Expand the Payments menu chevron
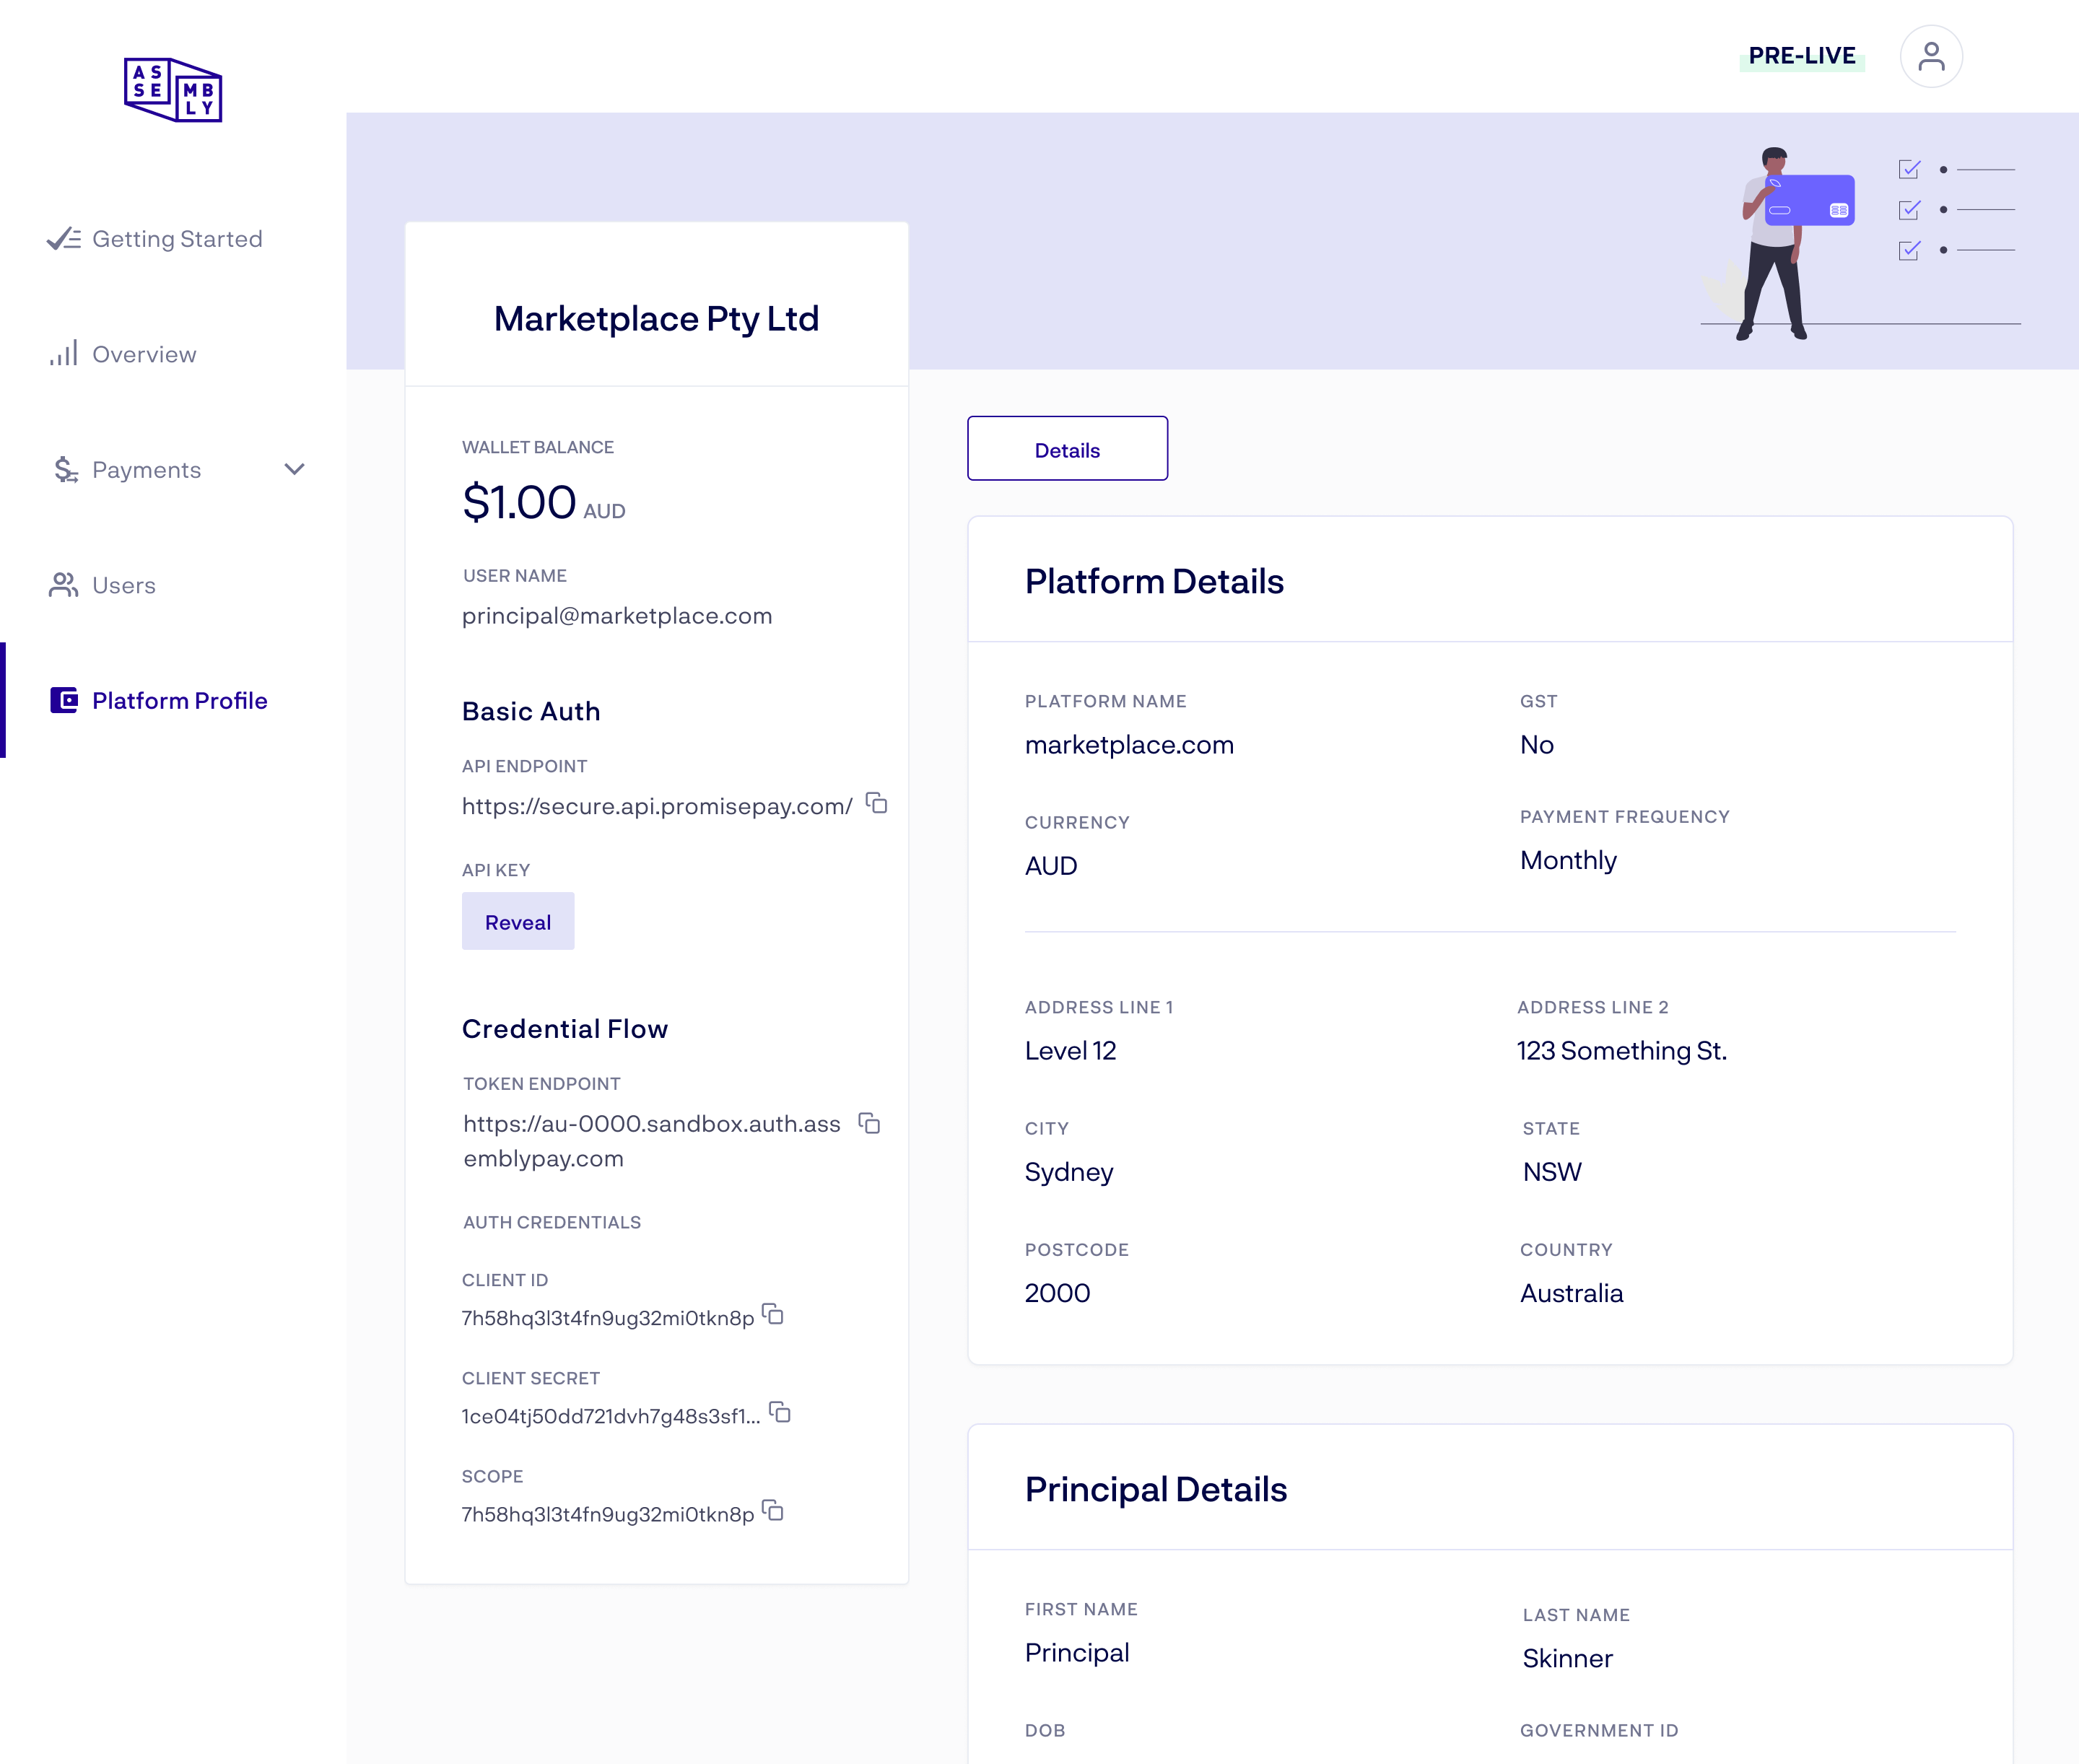The image size is (2079, 1764). pyautogui.click(x=294, y=469)
